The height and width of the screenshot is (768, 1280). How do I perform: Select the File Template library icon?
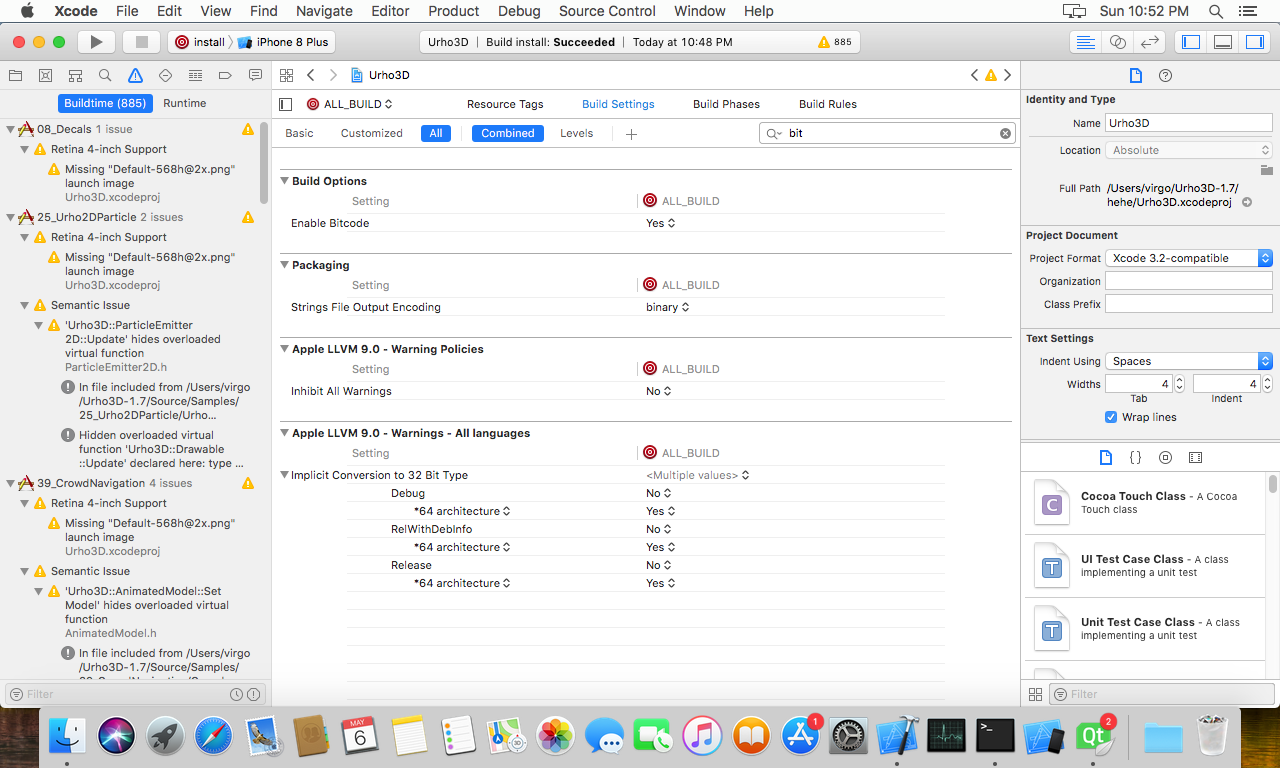pyautogui.click(x=1105, y=457)
